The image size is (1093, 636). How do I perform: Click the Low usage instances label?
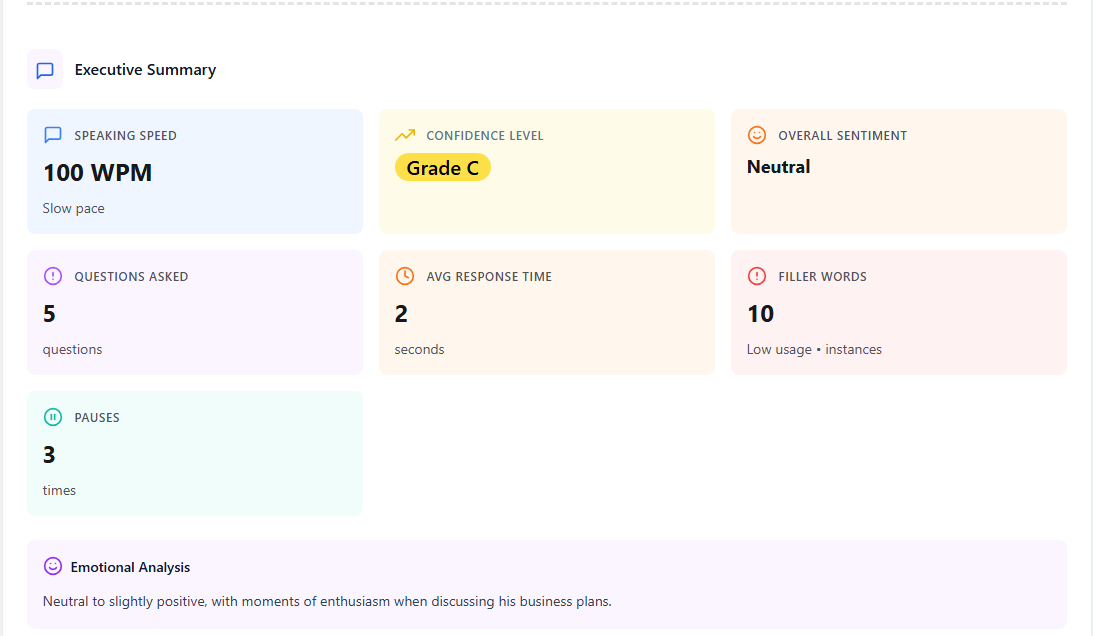tap(814, 350)
